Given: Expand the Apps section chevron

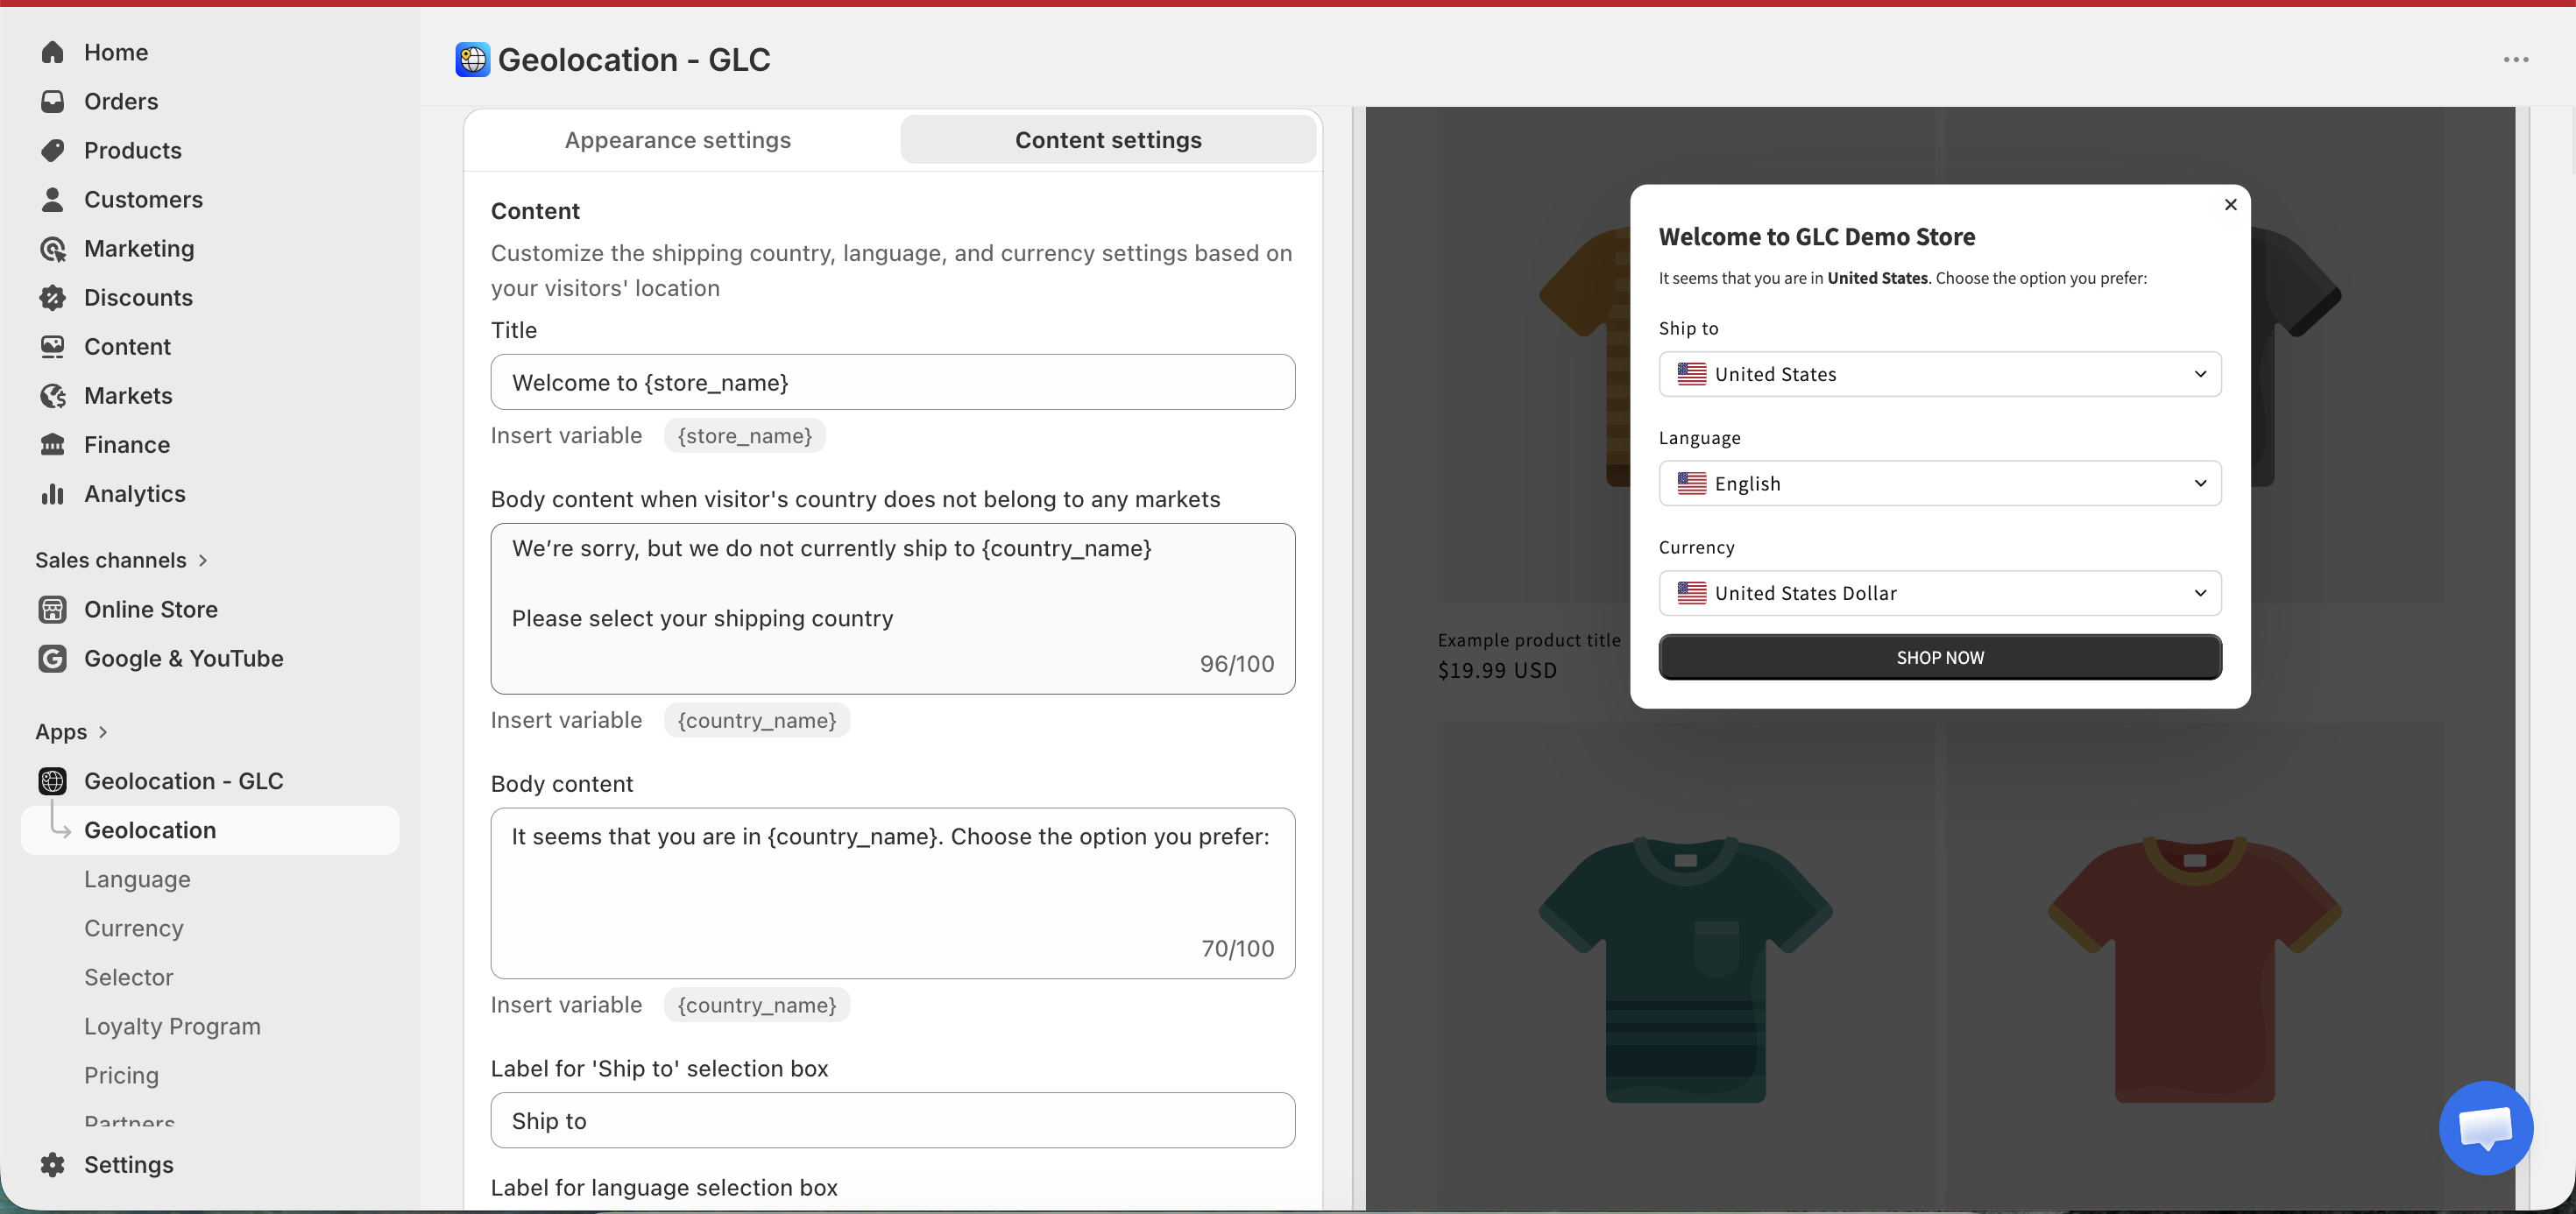Looking at the screenshot, I should 103,731.
